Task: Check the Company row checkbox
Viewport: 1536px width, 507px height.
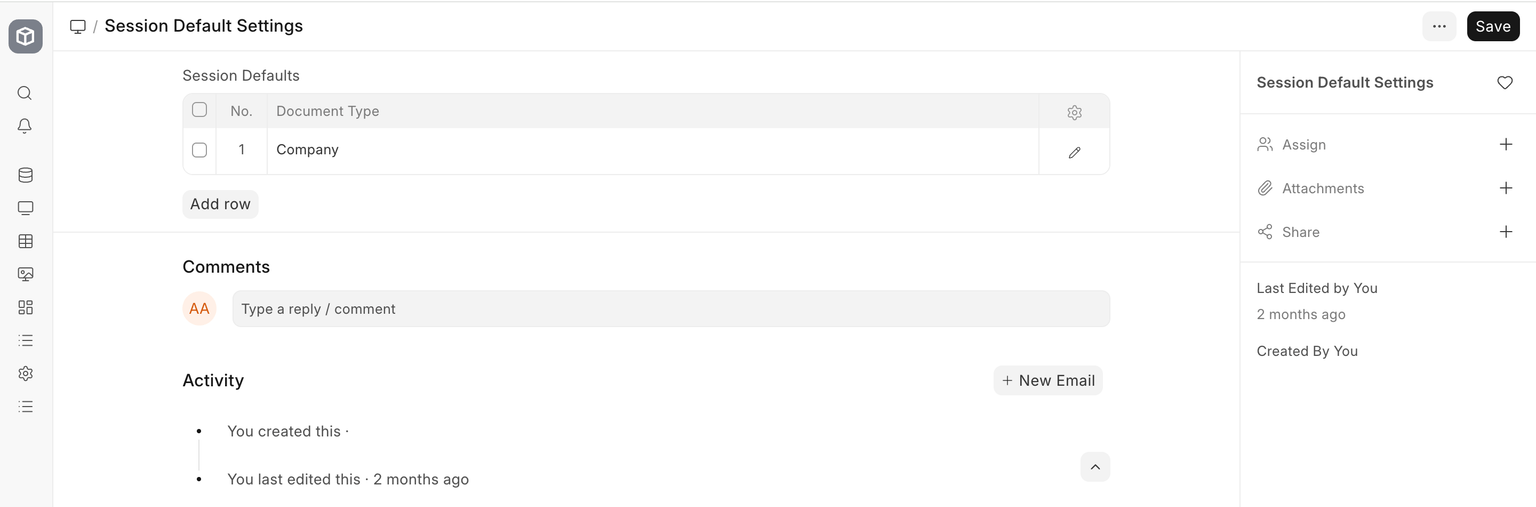Action: pos(199,150)
